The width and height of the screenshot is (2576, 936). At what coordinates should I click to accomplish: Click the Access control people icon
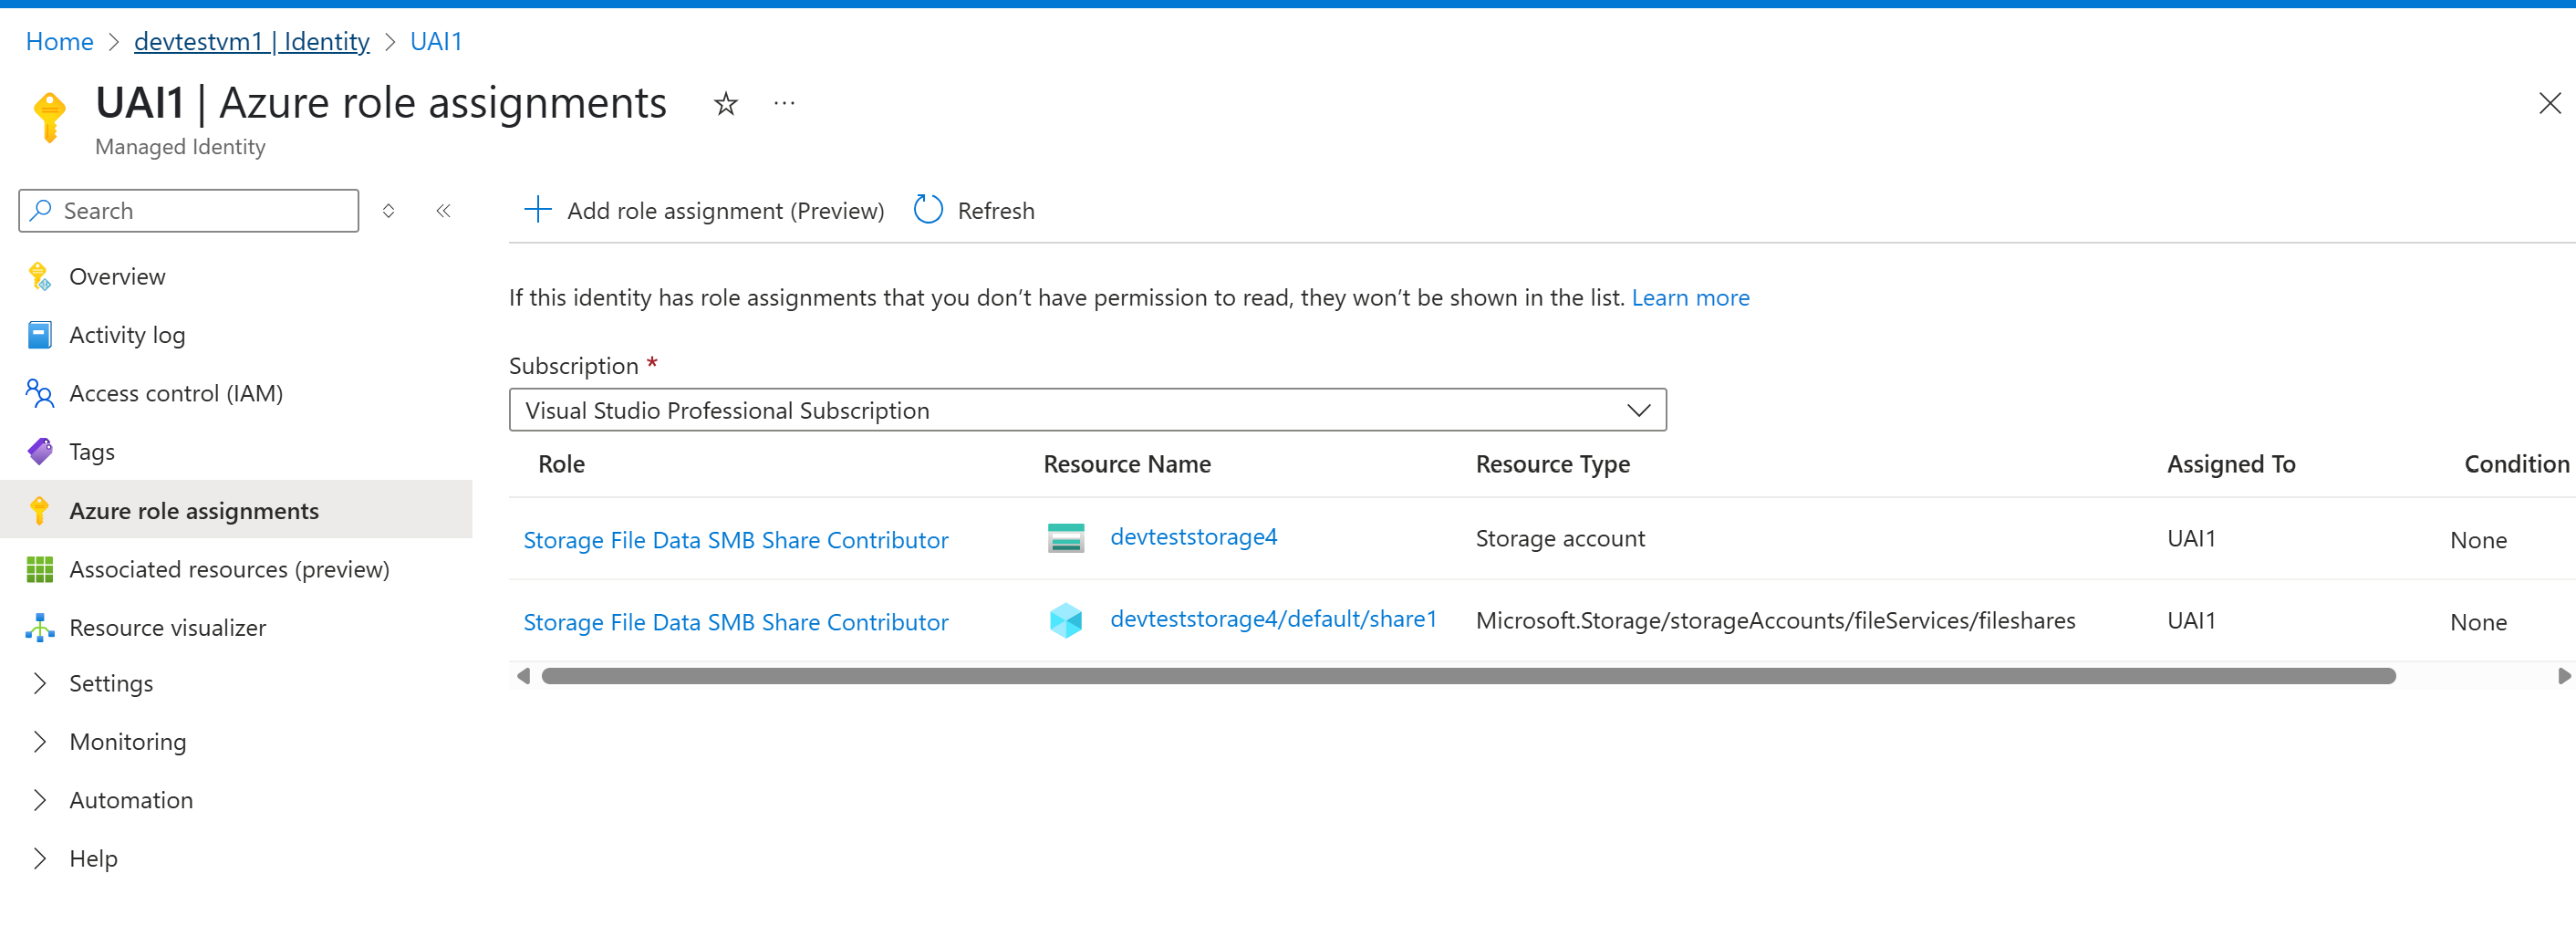(39, 393)
